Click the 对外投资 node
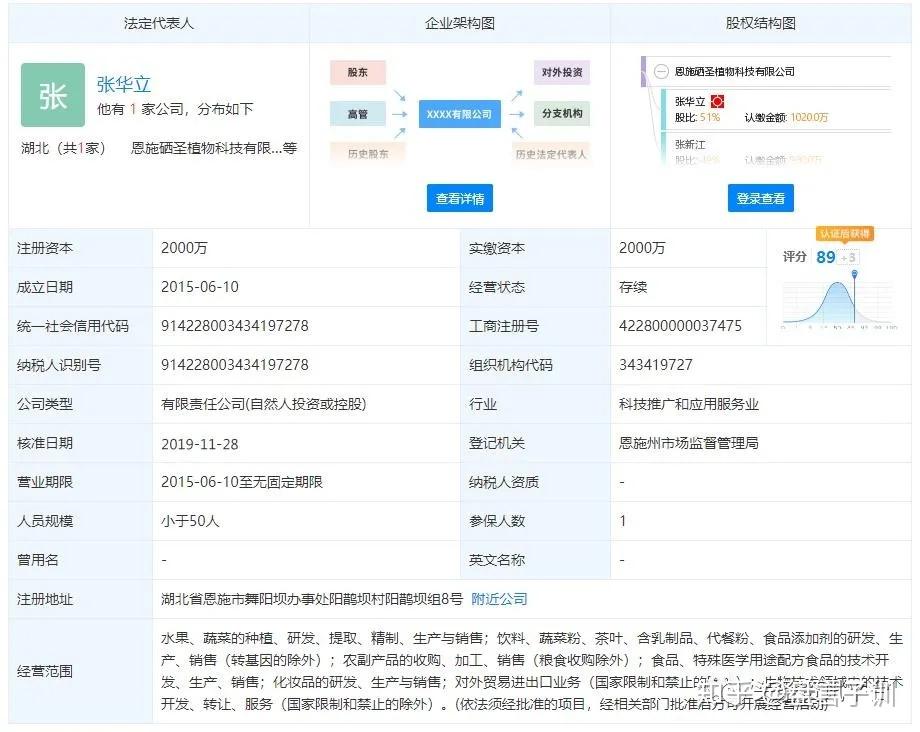 pyautogui.click(x=562, y=72)
